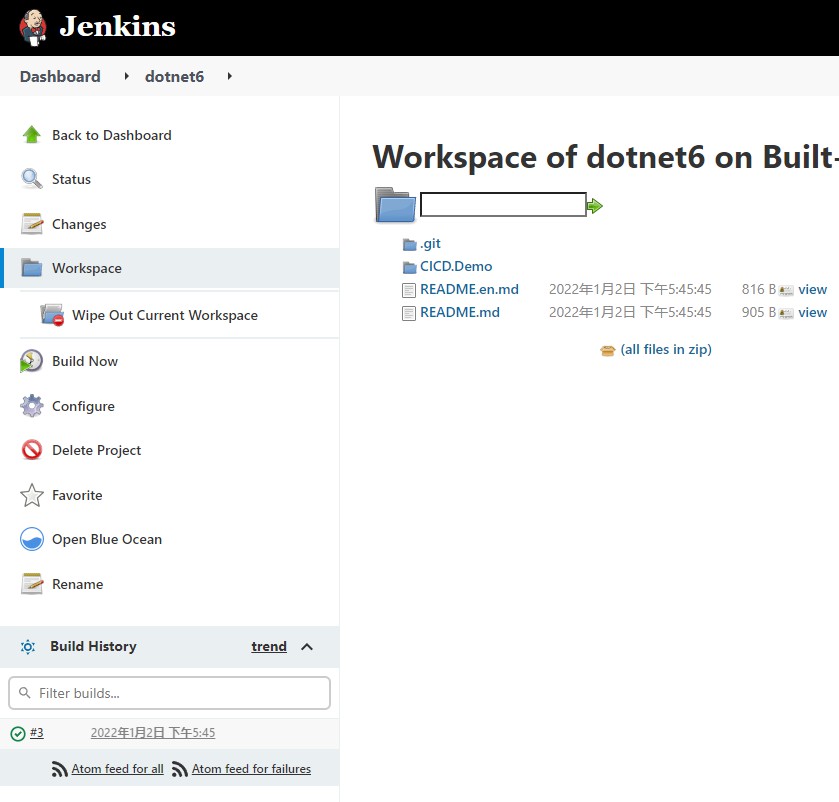839x802 pixels.
Task: Open the Changes sidebar item
Action: (79, 224)
